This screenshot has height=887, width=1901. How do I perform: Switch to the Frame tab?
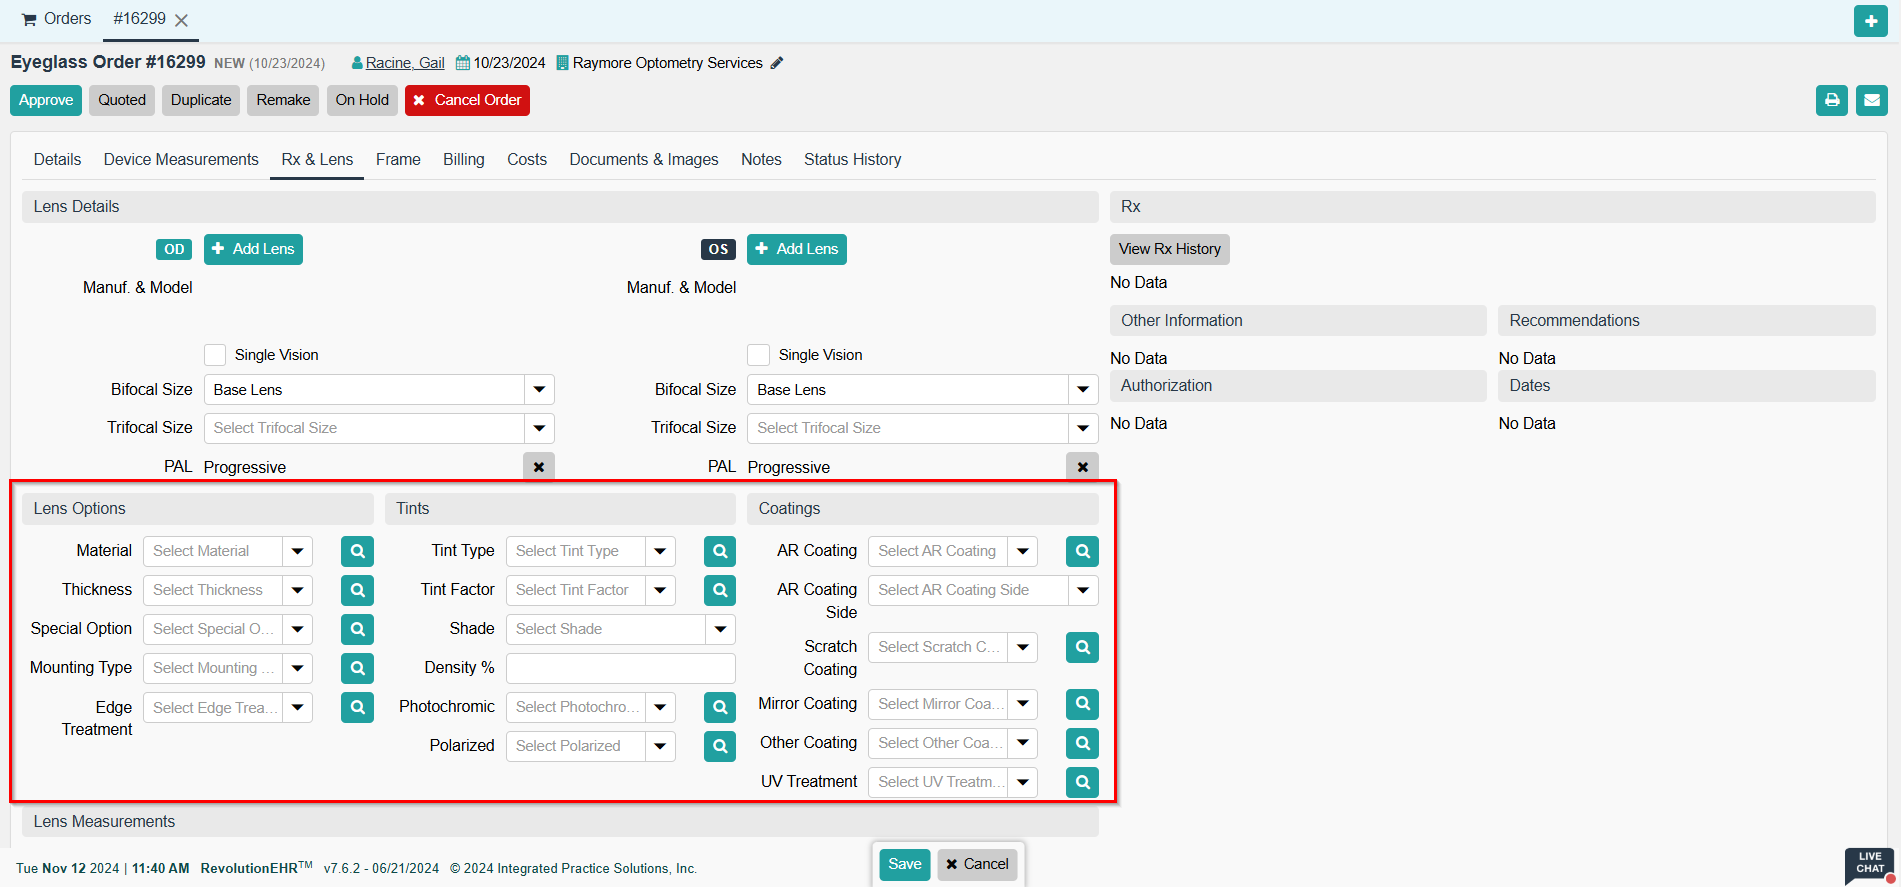[398, 160]
